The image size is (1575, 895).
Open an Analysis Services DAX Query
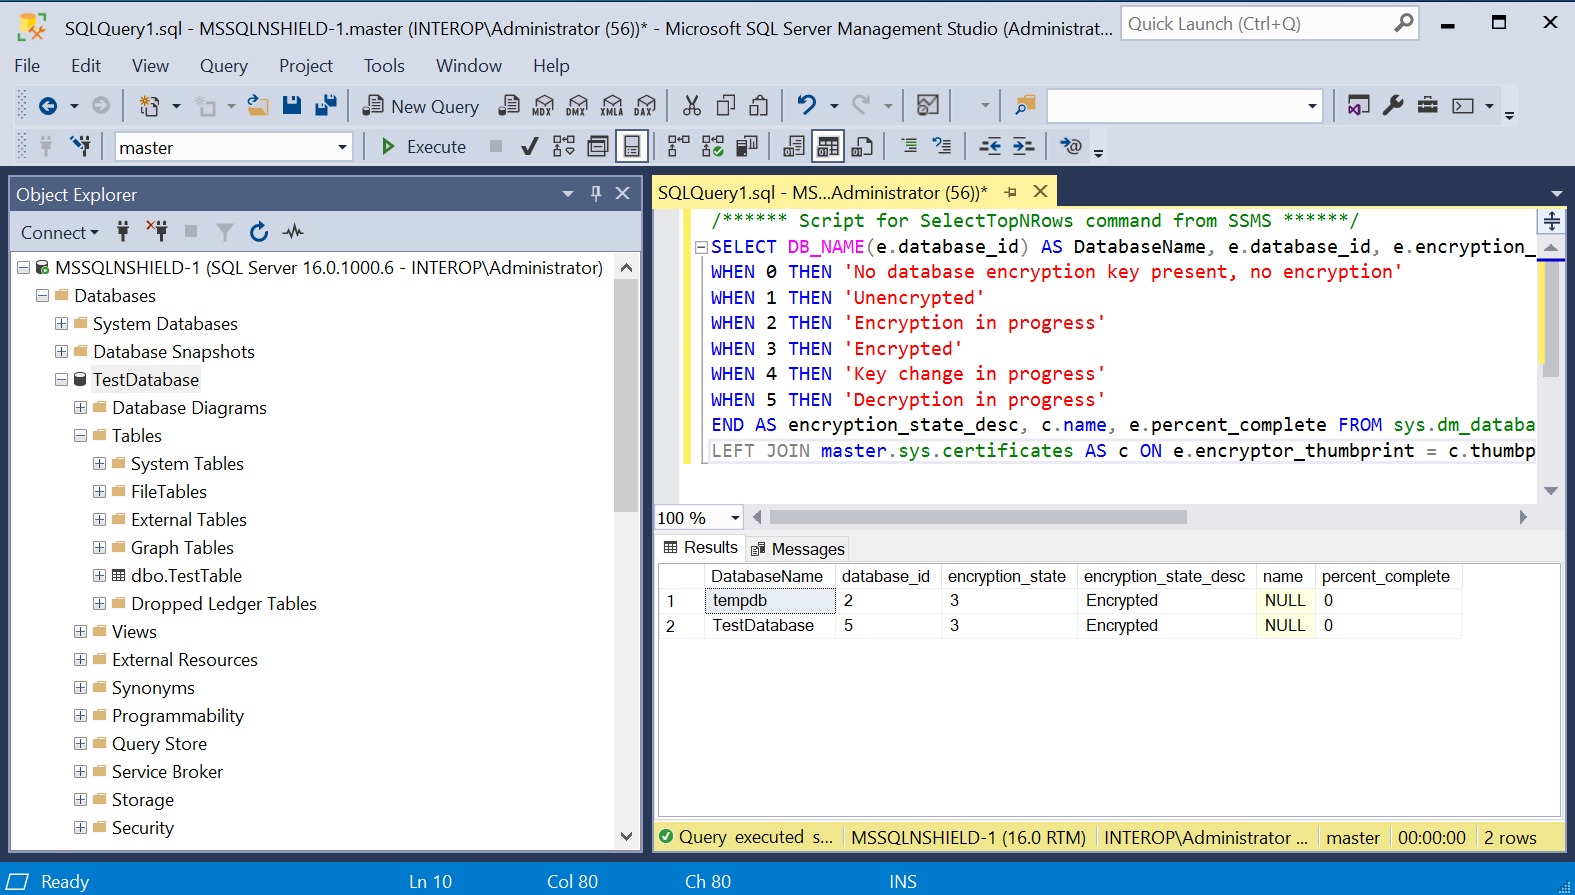pyautogui.click(x=646, y=105)
